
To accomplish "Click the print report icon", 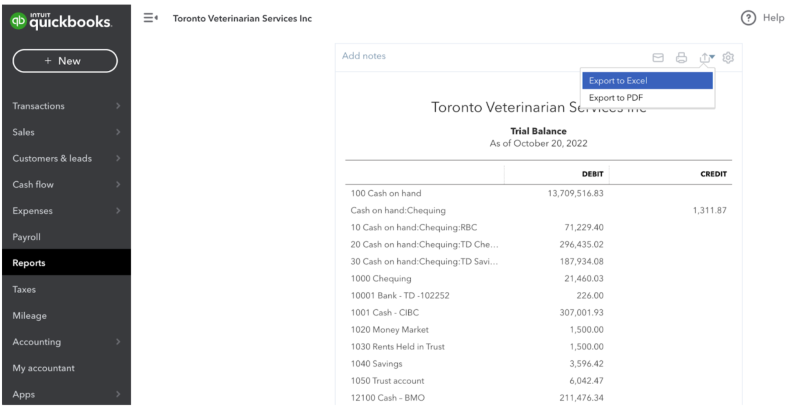I will click(x=682, y=59).
